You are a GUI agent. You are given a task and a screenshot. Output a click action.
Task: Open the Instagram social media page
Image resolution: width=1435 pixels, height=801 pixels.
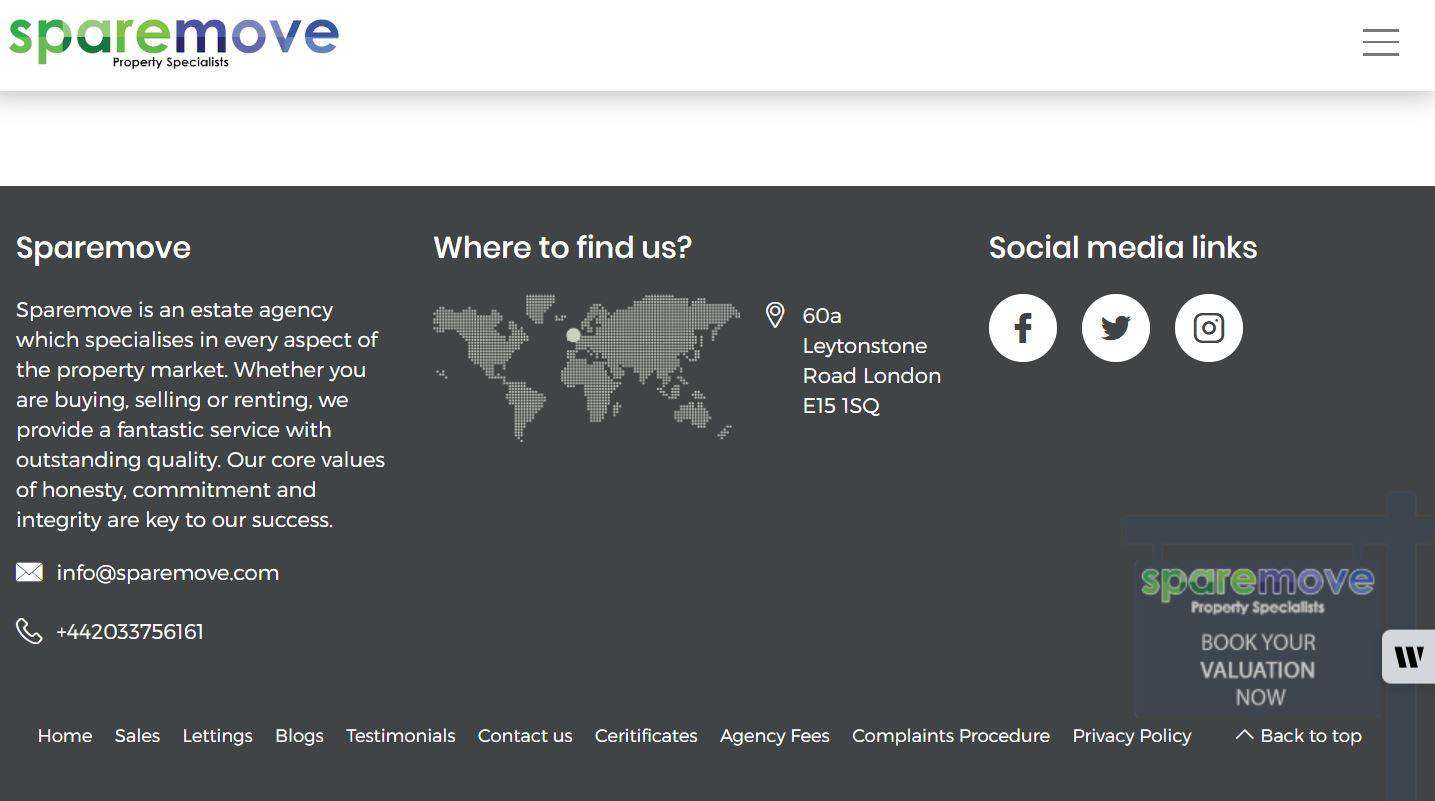(1208, 328)
